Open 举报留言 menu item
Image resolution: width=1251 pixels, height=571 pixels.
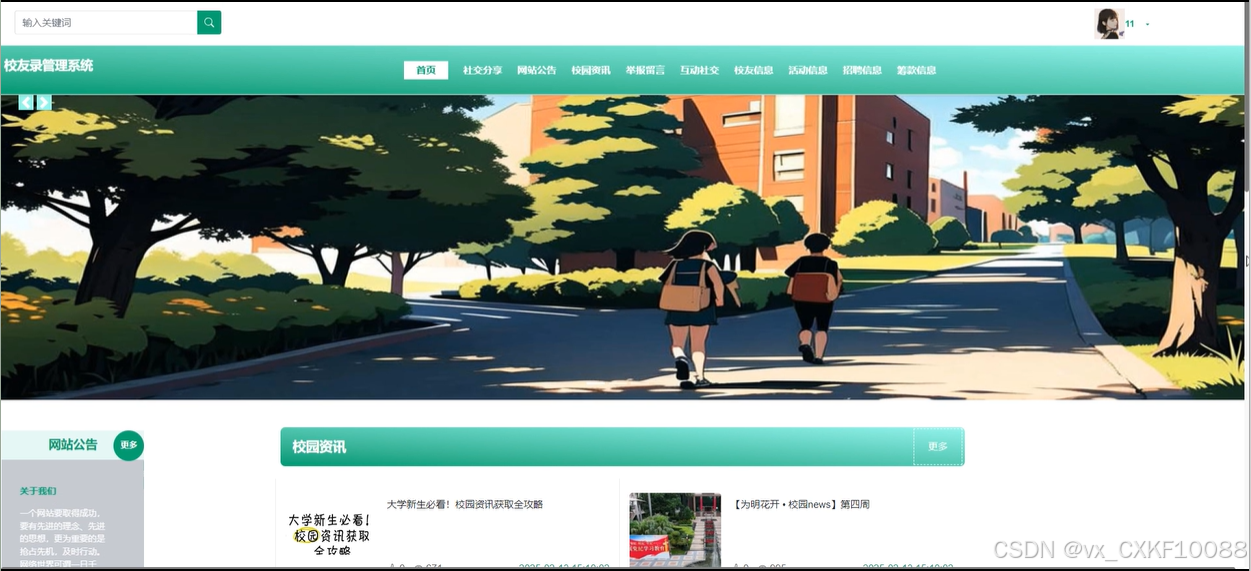pyautogui.click(x=645, y=70)
